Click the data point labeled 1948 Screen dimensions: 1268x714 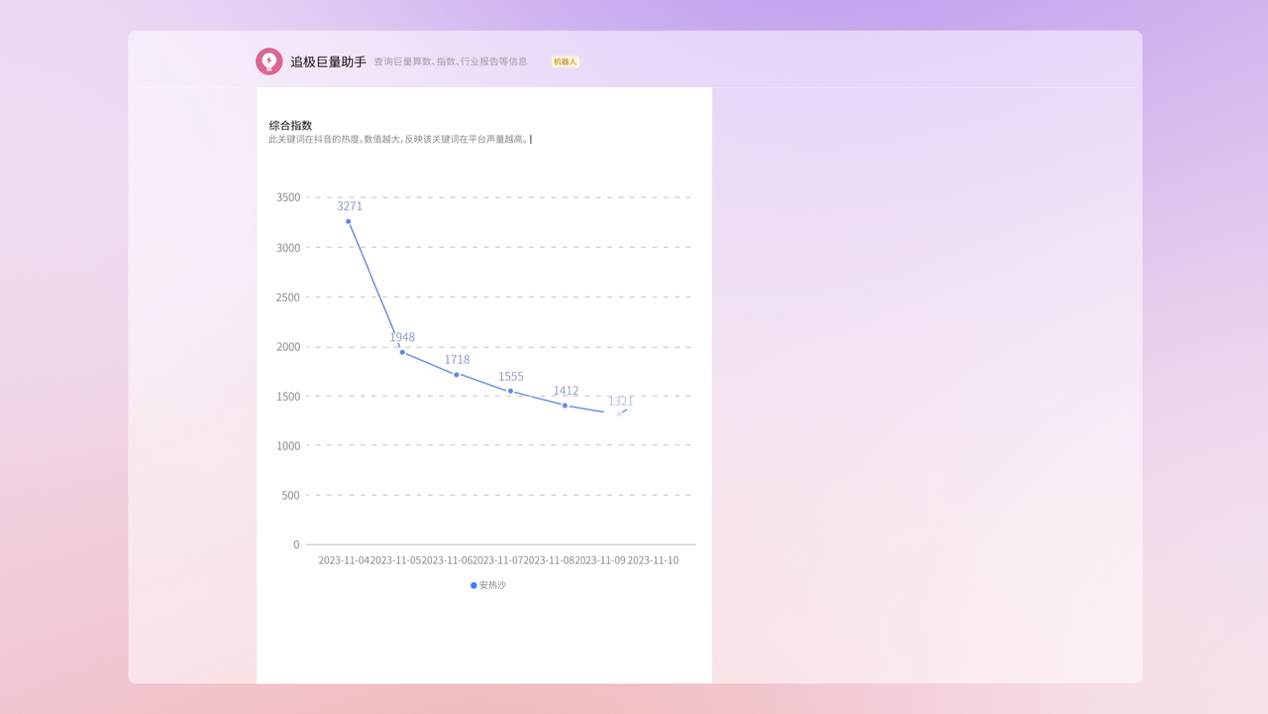click(x=402, y=352)
